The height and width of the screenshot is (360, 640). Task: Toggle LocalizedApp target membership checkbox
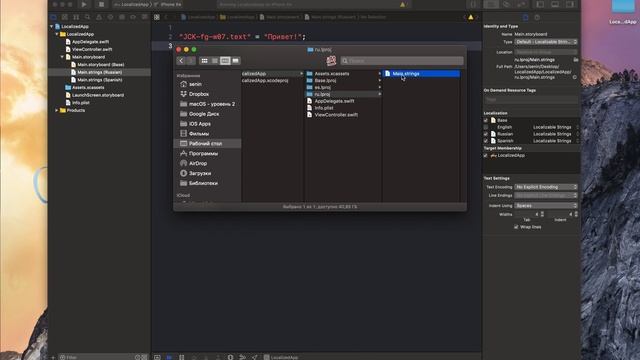[x=486, y=156]
